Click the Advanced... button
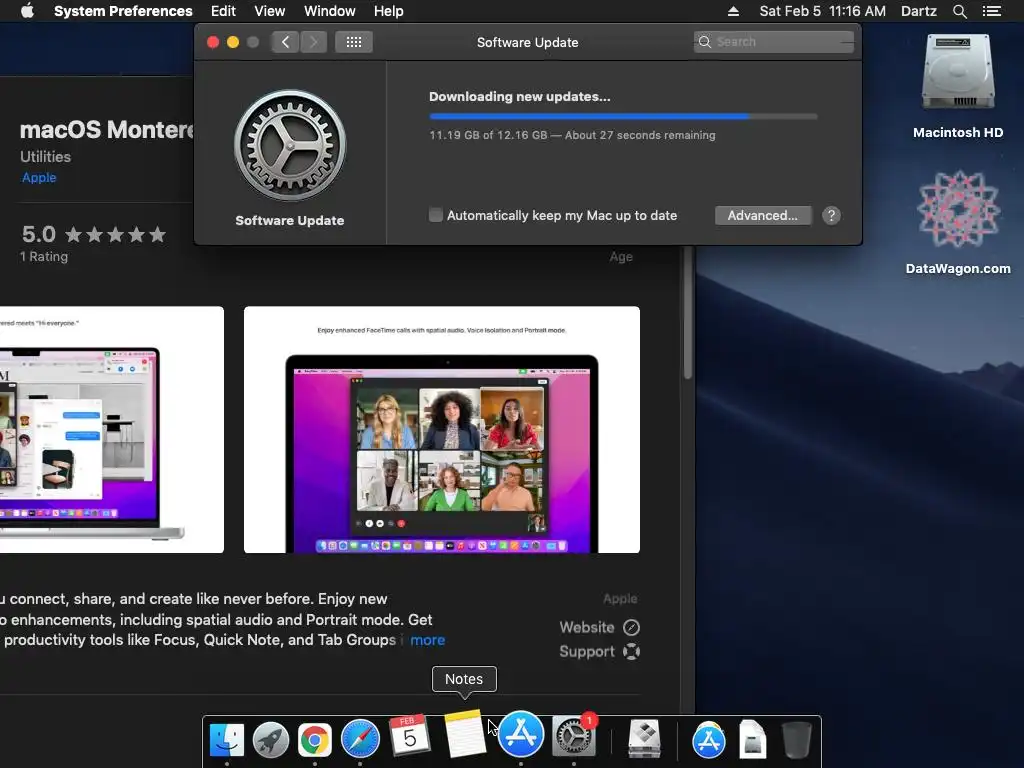The width and height of the screenshot is (1024, 768). [763, 216]
